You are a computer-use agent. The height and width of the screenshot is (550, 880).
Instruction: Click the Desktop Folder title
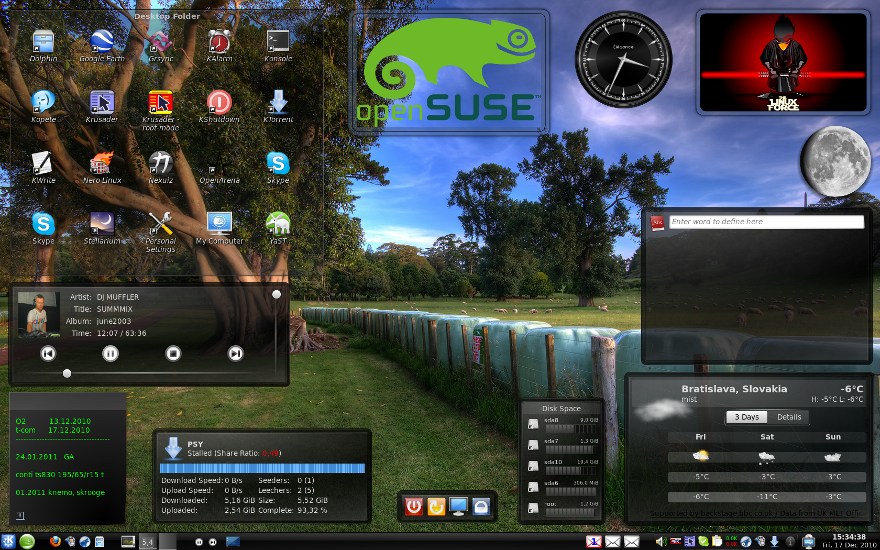(x=167, y=16)
